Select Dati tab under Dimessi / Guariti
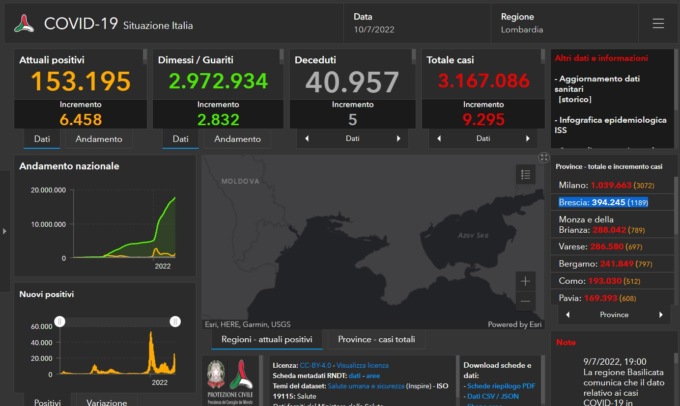680x406 pixels. point(180,139)
